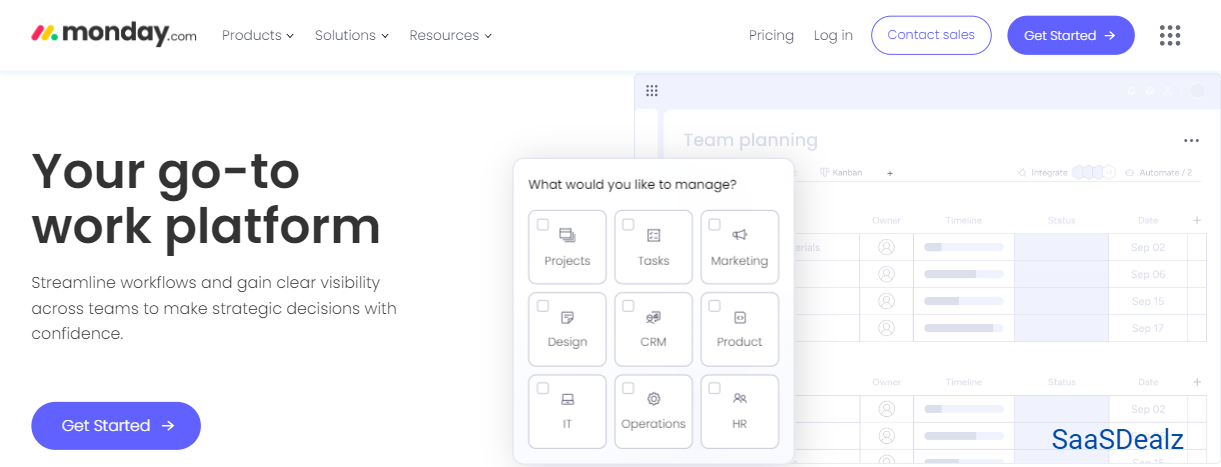Viewport: 1221px width, 467px height.
Task: Click the 'Your go-to work platform' headline
Action: 206,199
